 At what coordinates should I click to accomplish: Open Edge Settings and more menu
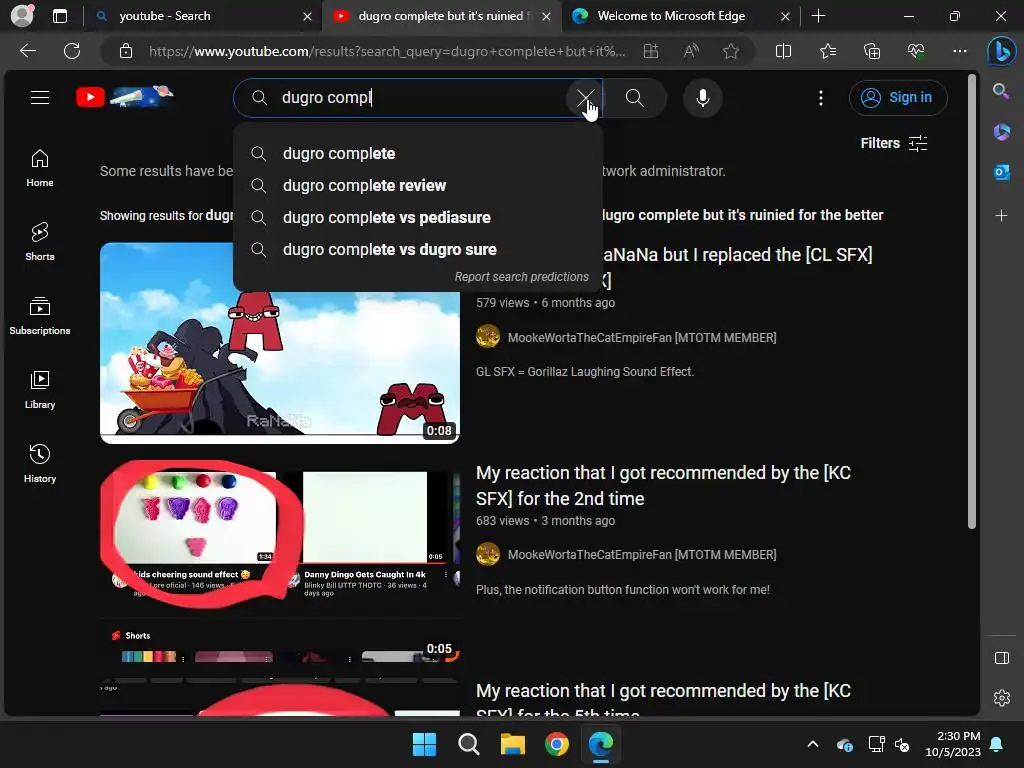coord(959,51)
